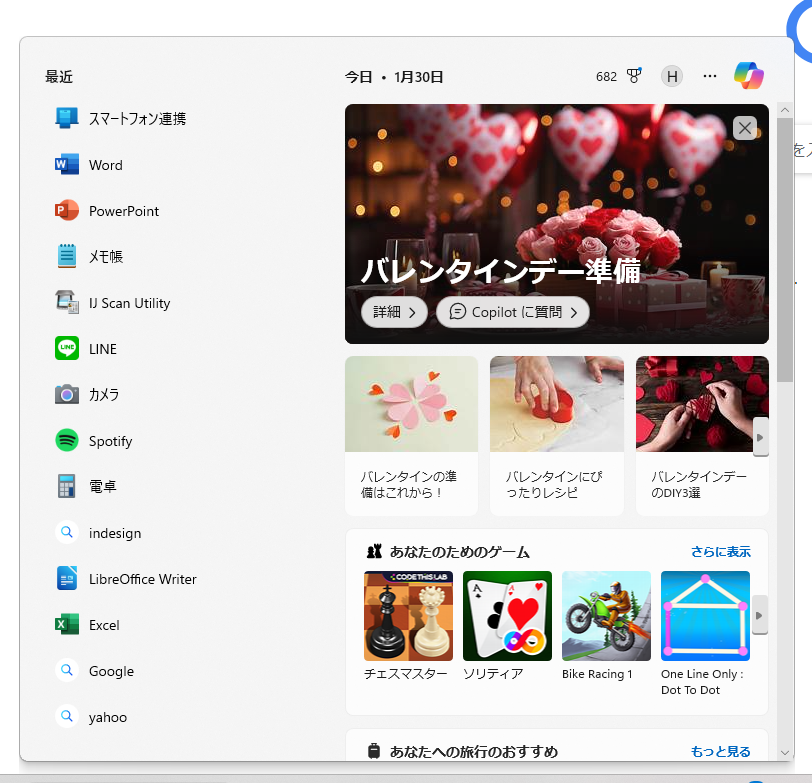Click the さらに表示 link for games

(x=720, y=552)
